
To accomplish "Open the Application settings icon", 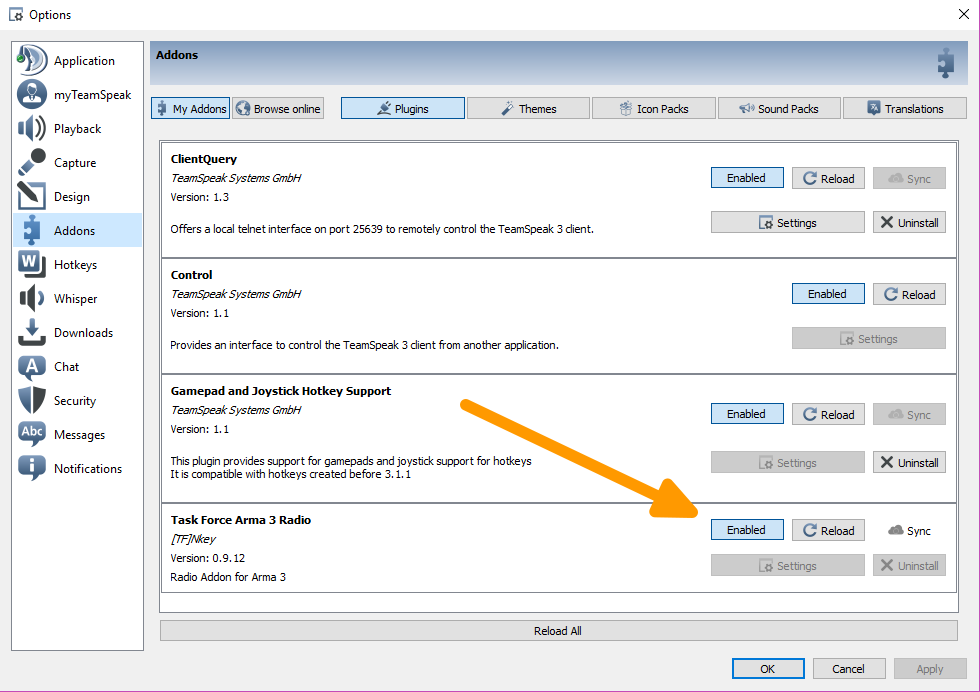I will pos(31,60).
